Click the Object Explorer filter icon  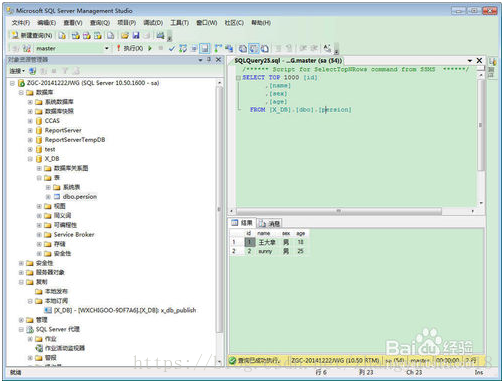65,71
